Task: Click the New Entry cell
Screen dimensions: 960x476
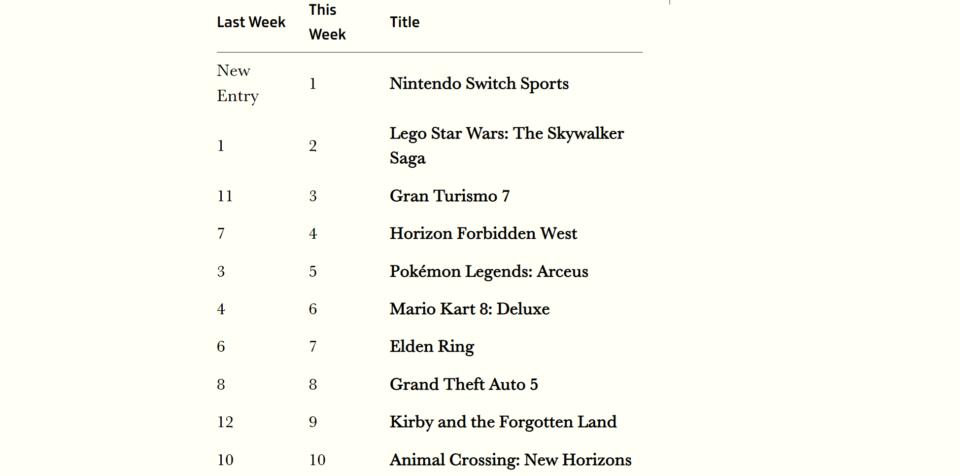Action: pos(238,84)
